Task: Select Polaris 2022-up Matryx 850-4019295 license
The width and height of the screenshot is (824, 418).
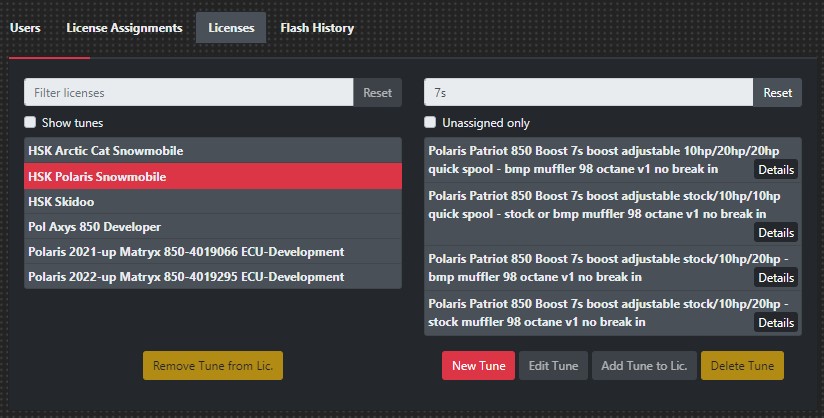Action: (x=213, y=277)
